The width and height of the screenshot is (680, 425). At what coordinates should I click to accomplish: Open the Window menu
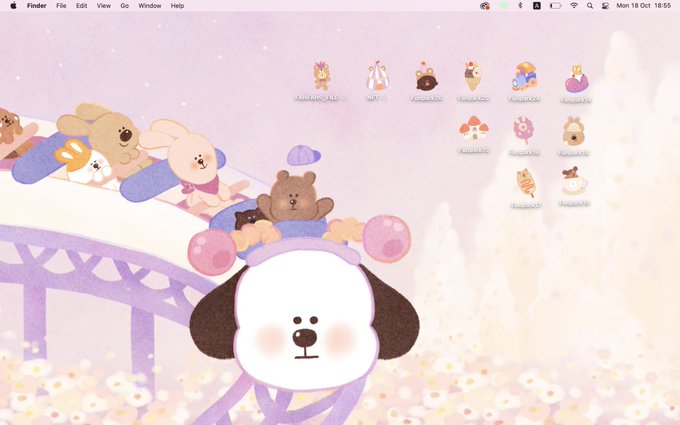coord(150,6)
